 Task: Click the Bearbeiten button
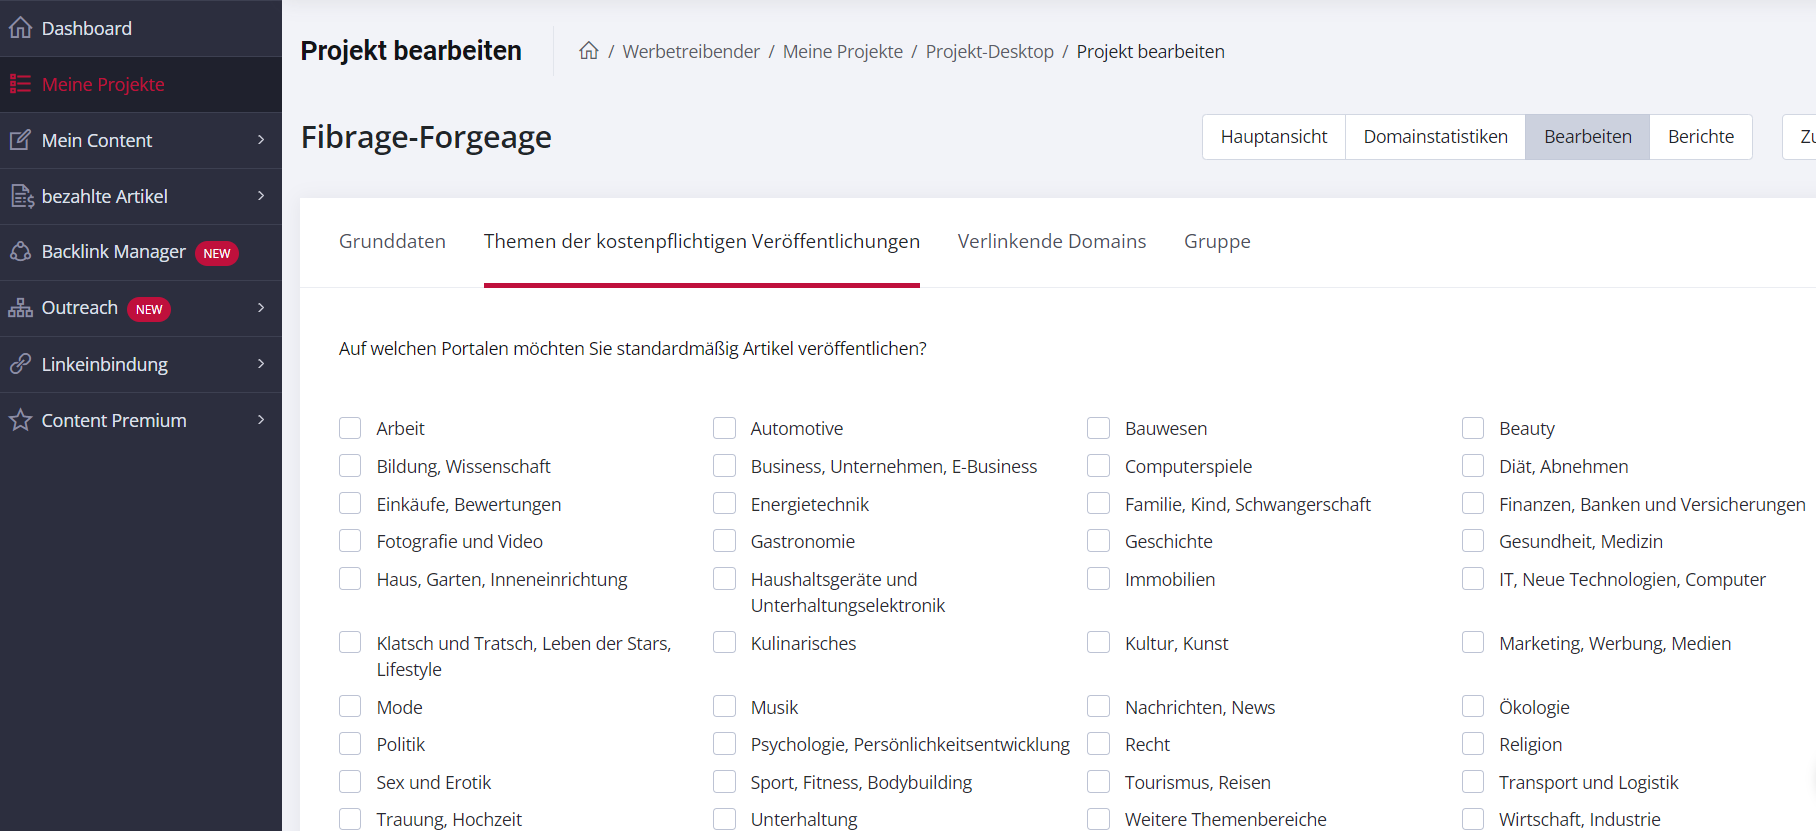(x=1588, y=137)
